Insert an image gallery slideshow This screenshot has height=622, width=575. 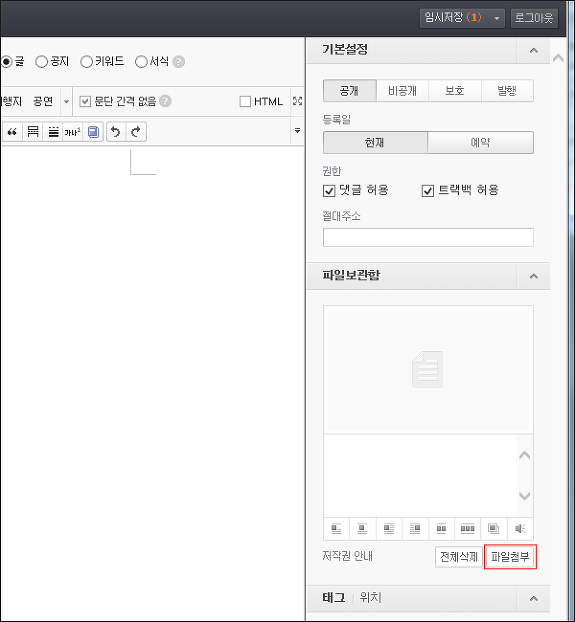click(x=494, y=529)
